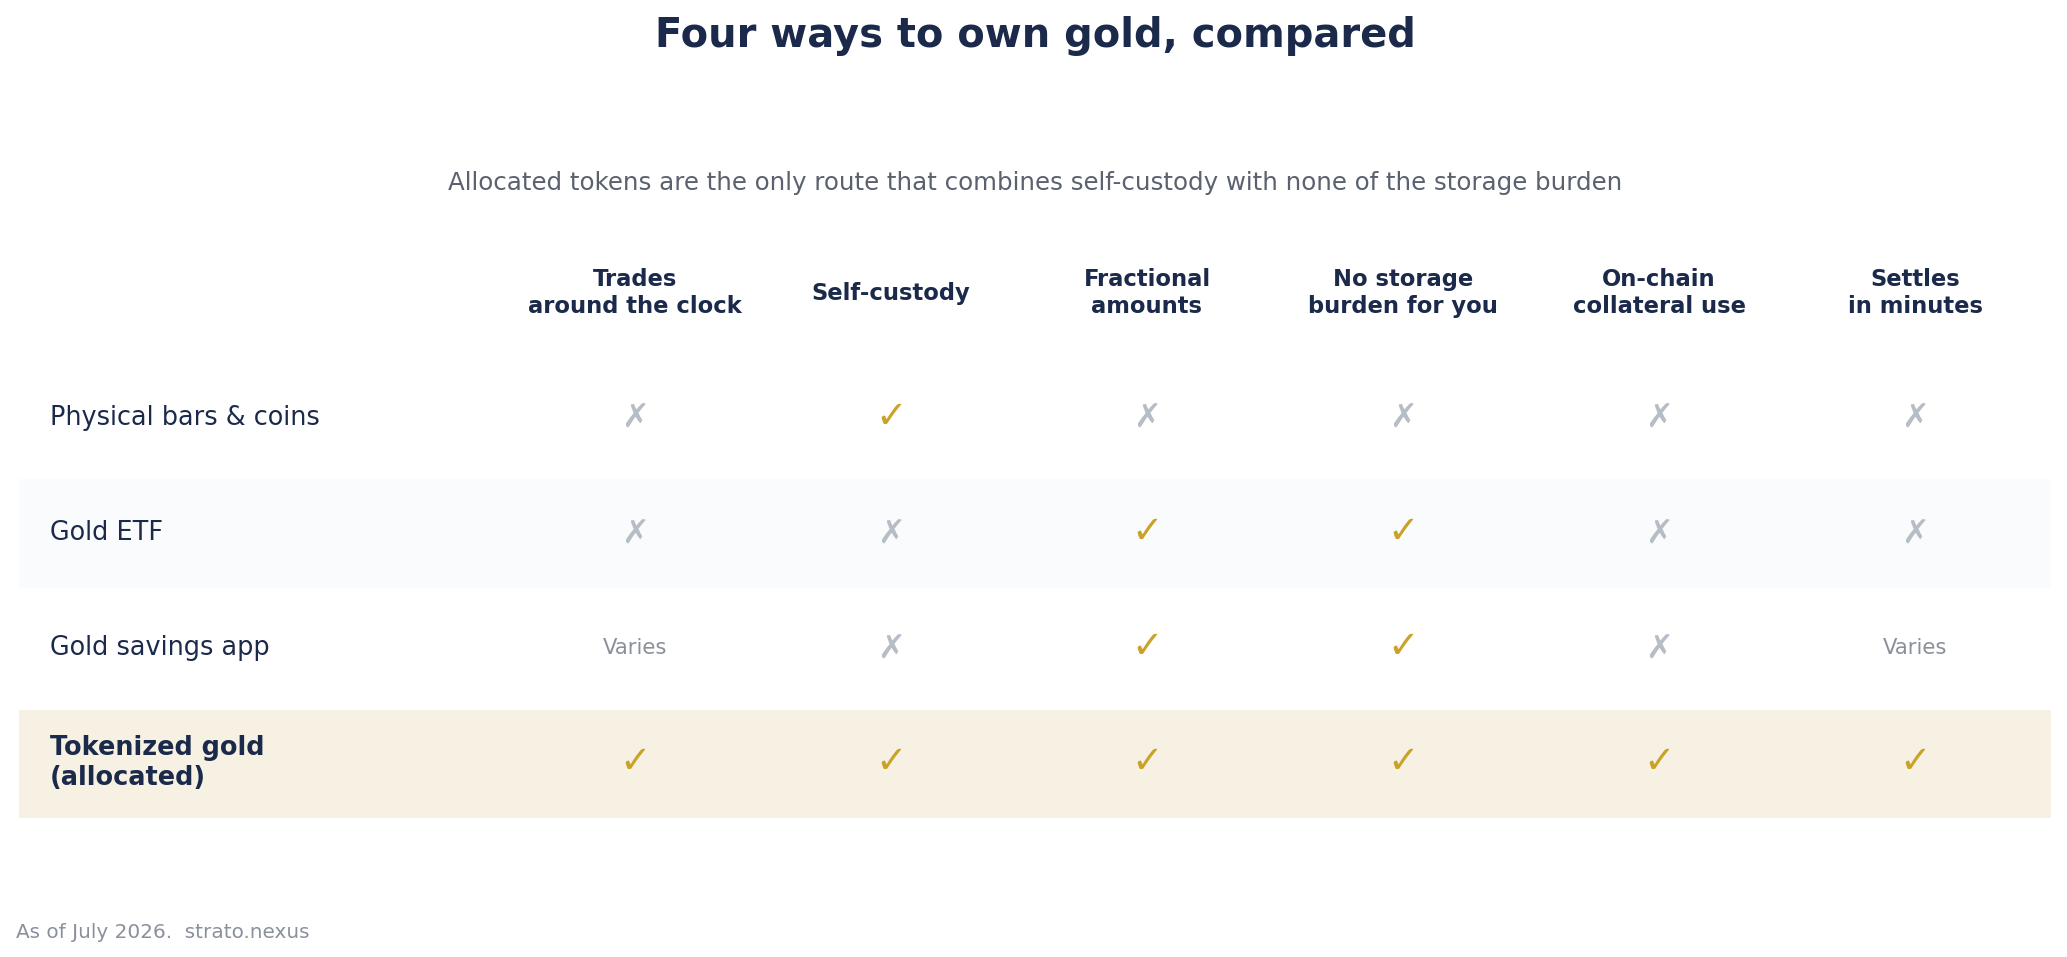Screen dimensions: 2067x957
Task: Click the 'Varies' text under Trades around the clock
Action: pos(634,647)
